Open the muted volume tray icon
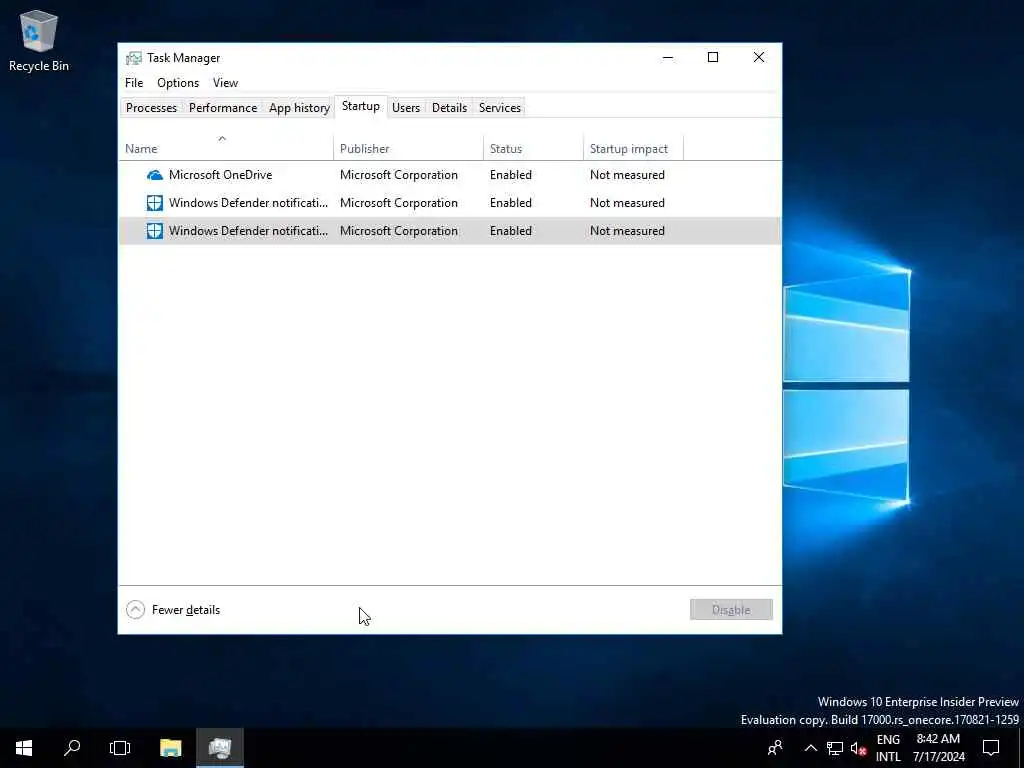Screen dimensions: 1024x768 (x=858, y=748)
